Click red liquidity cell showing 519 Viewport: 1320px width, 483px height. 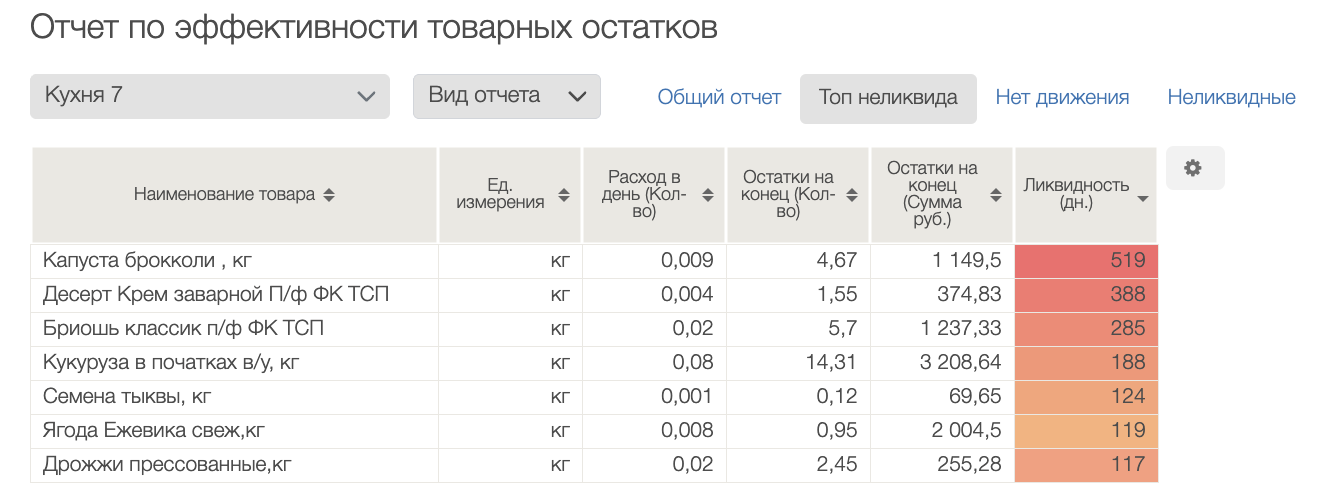click(x=1086, y=261)
